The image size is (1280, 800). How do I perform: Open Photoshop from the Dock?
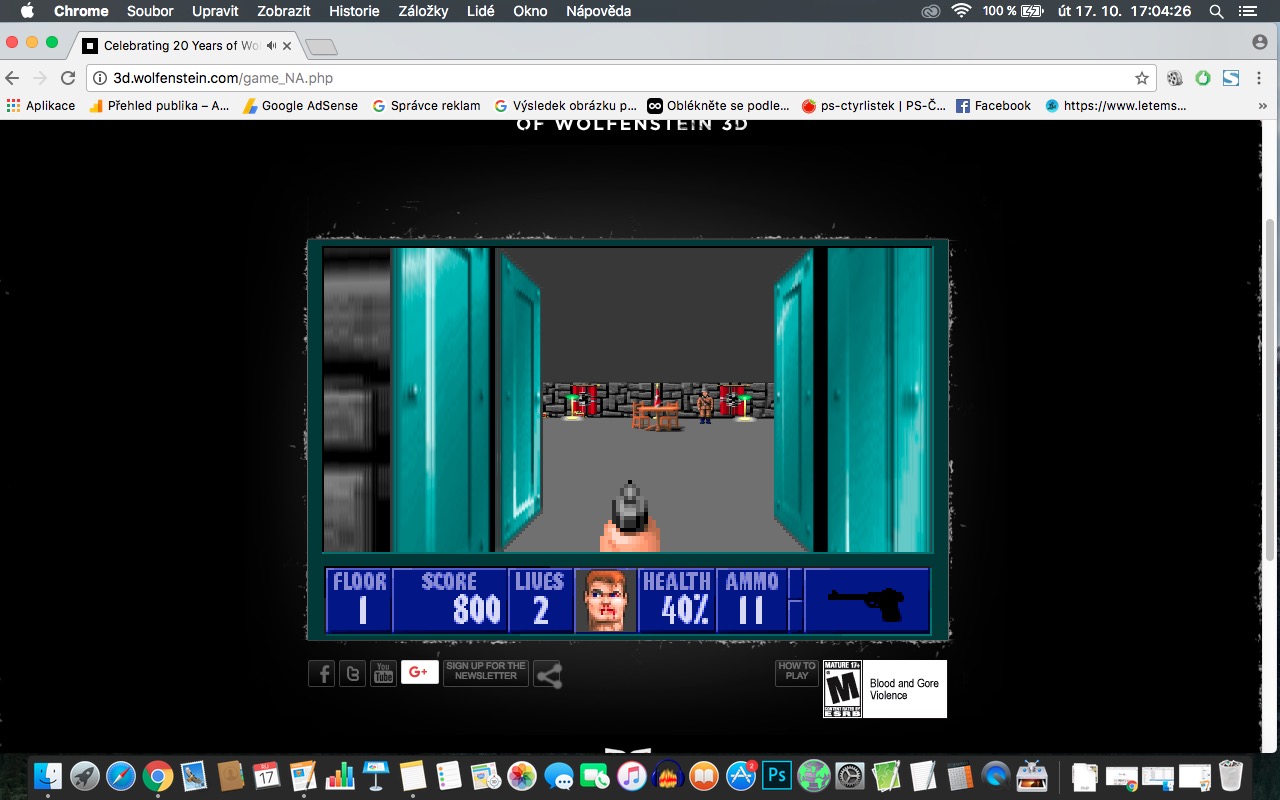pyautogui.click(x=777, y=776)
